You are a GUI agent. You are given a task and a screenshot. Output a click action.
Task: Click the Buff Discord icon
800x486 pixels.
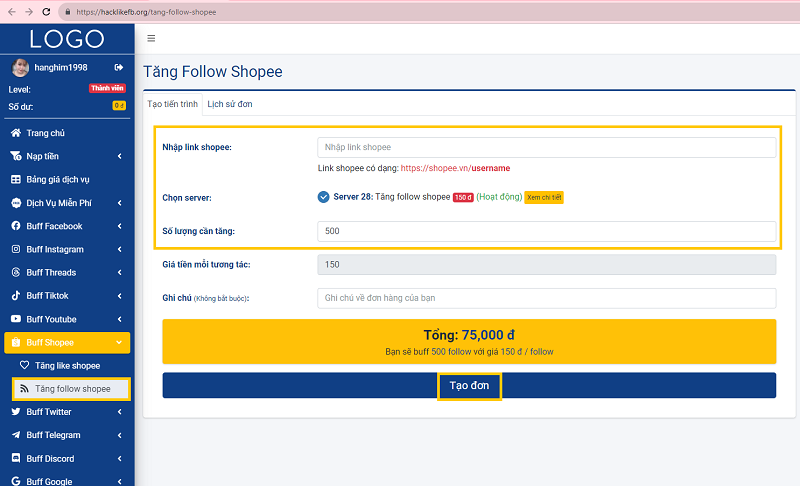click(16, 458)
